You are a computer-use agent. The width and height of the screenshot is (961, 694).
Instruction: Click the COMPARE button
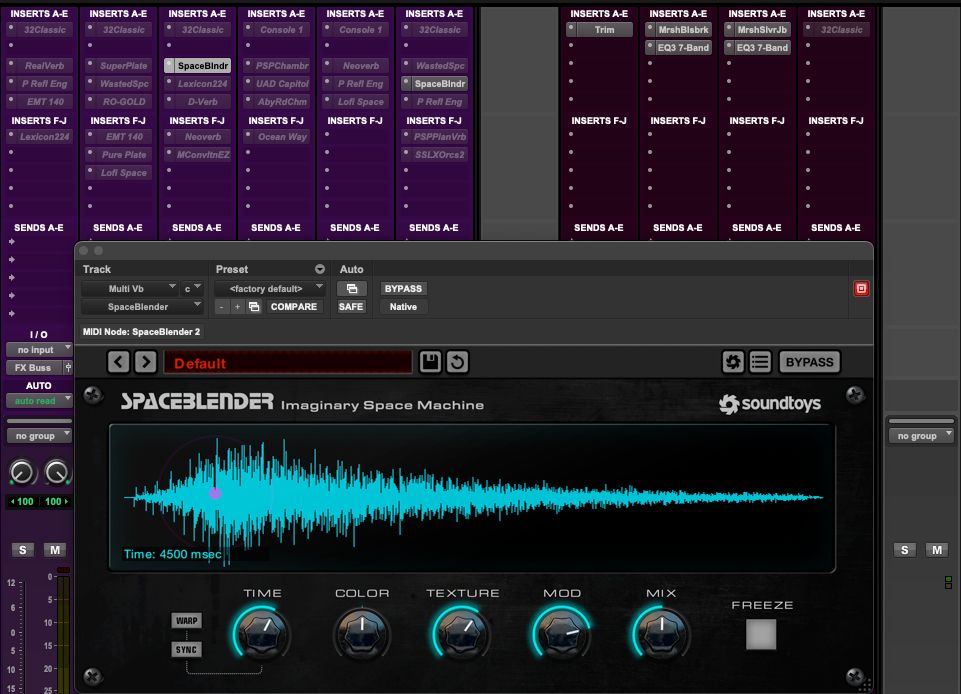(293, 307)
